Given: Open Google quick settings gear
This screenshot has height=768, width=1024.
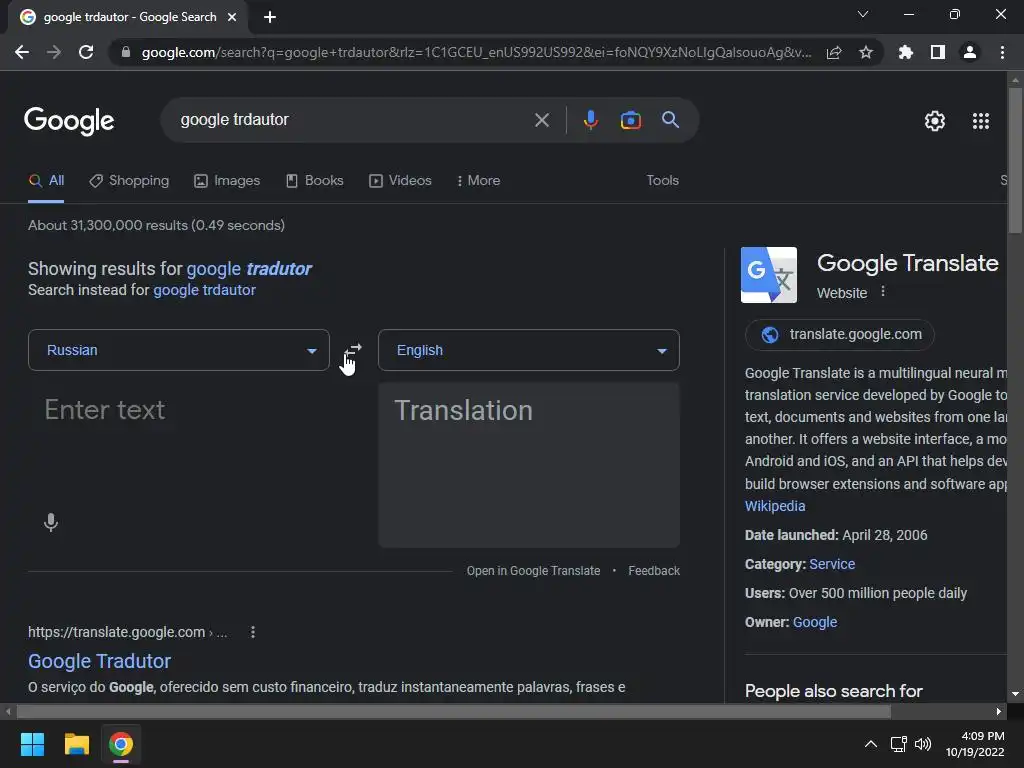Looking at the screenshot, I should [935, 121].
